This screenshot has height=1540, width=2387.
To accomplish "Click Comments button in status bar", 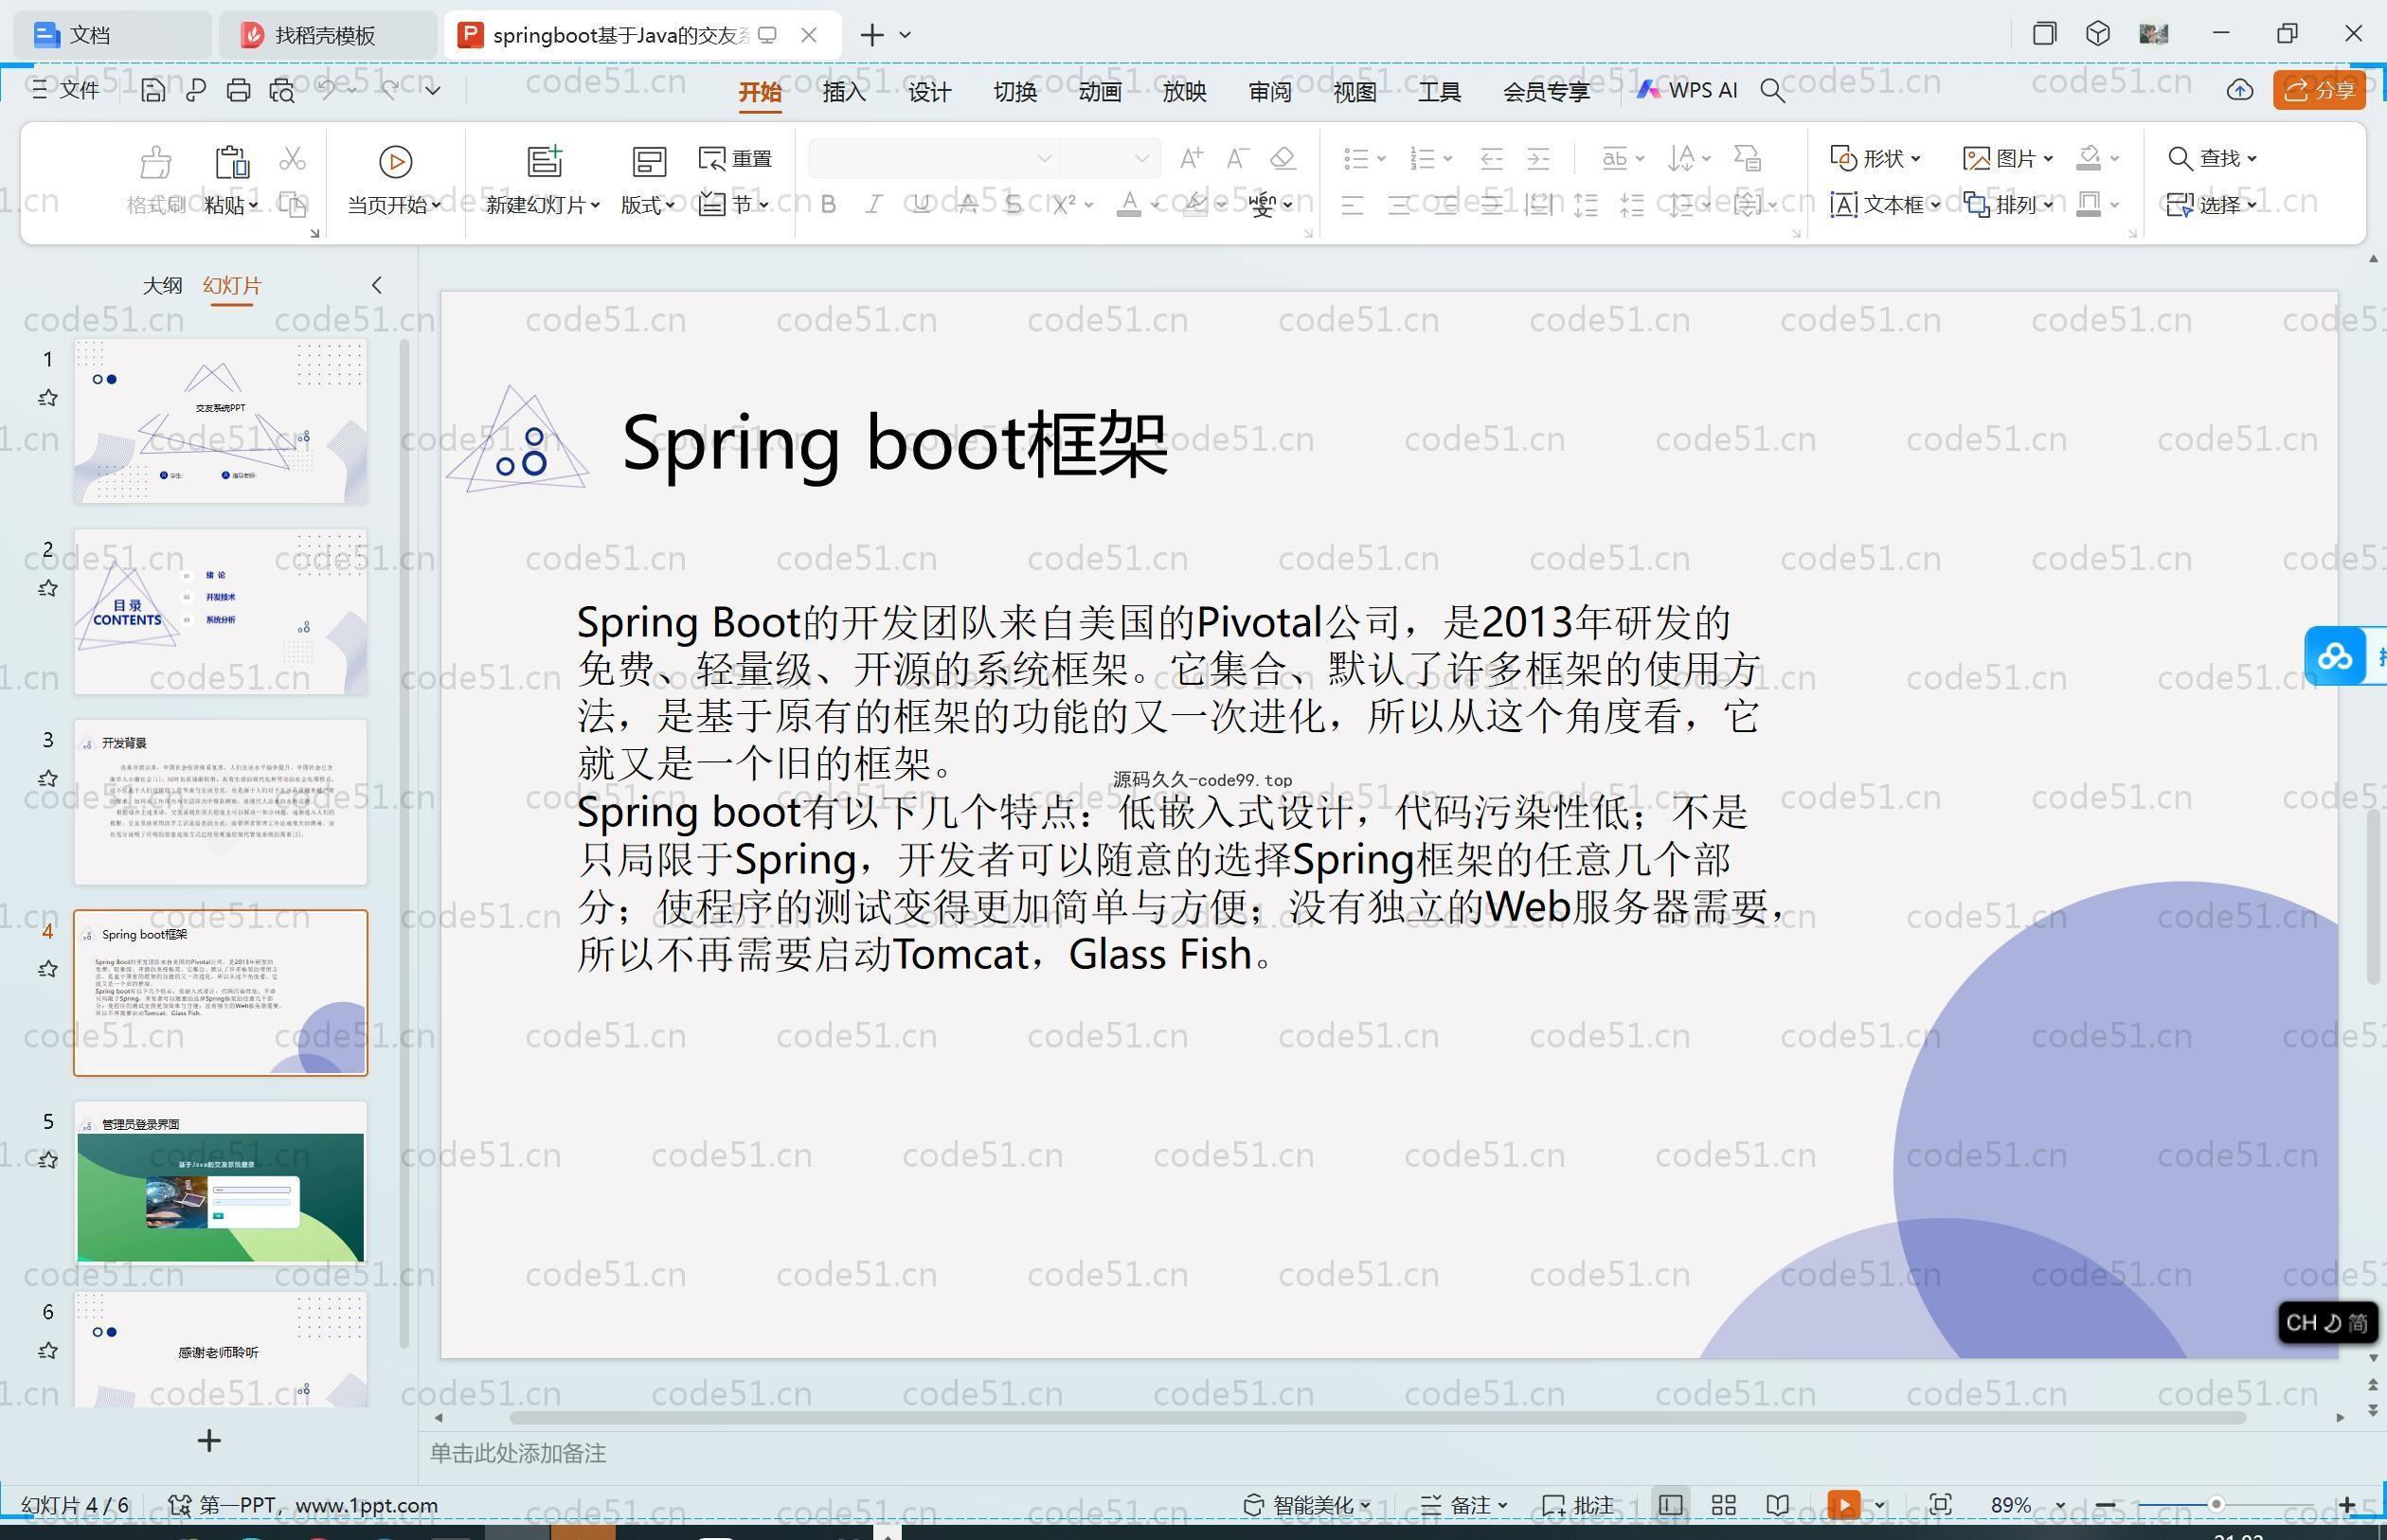I will click(1578, 1505).
